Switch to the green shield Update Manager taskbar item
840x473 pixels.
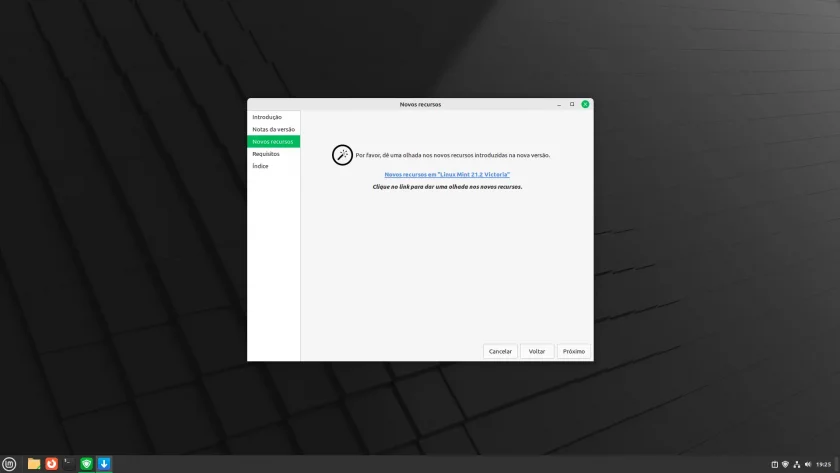[x=86, y=464]
